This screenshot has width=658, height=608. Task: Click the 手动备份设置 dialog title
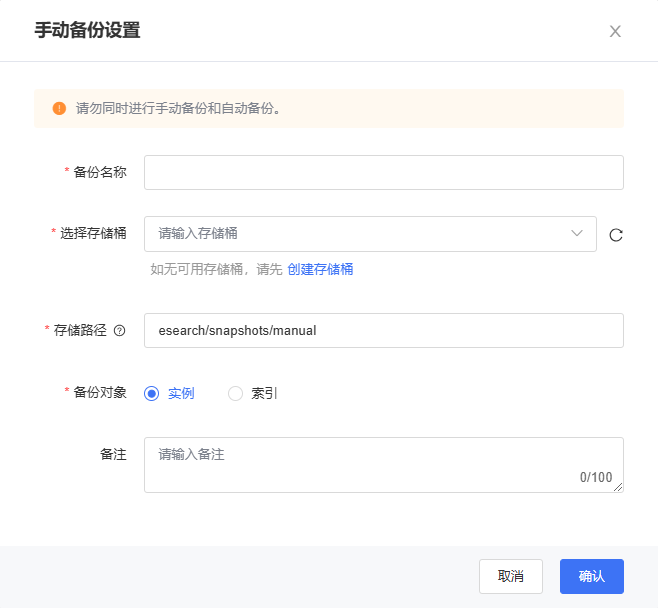click(87, 31)
